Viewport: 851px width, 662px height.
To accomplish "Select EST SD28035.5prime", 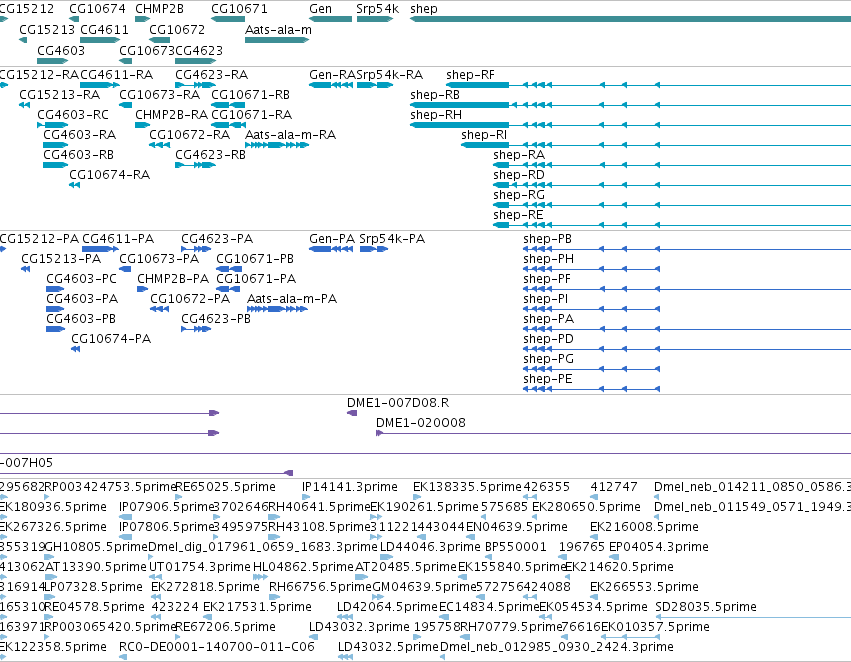I will point(706,607).
